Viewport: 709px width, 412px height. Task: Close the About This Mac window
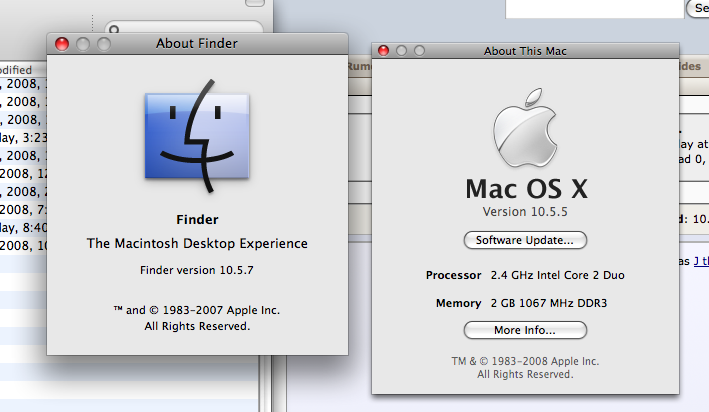click(x=383, y=51)
